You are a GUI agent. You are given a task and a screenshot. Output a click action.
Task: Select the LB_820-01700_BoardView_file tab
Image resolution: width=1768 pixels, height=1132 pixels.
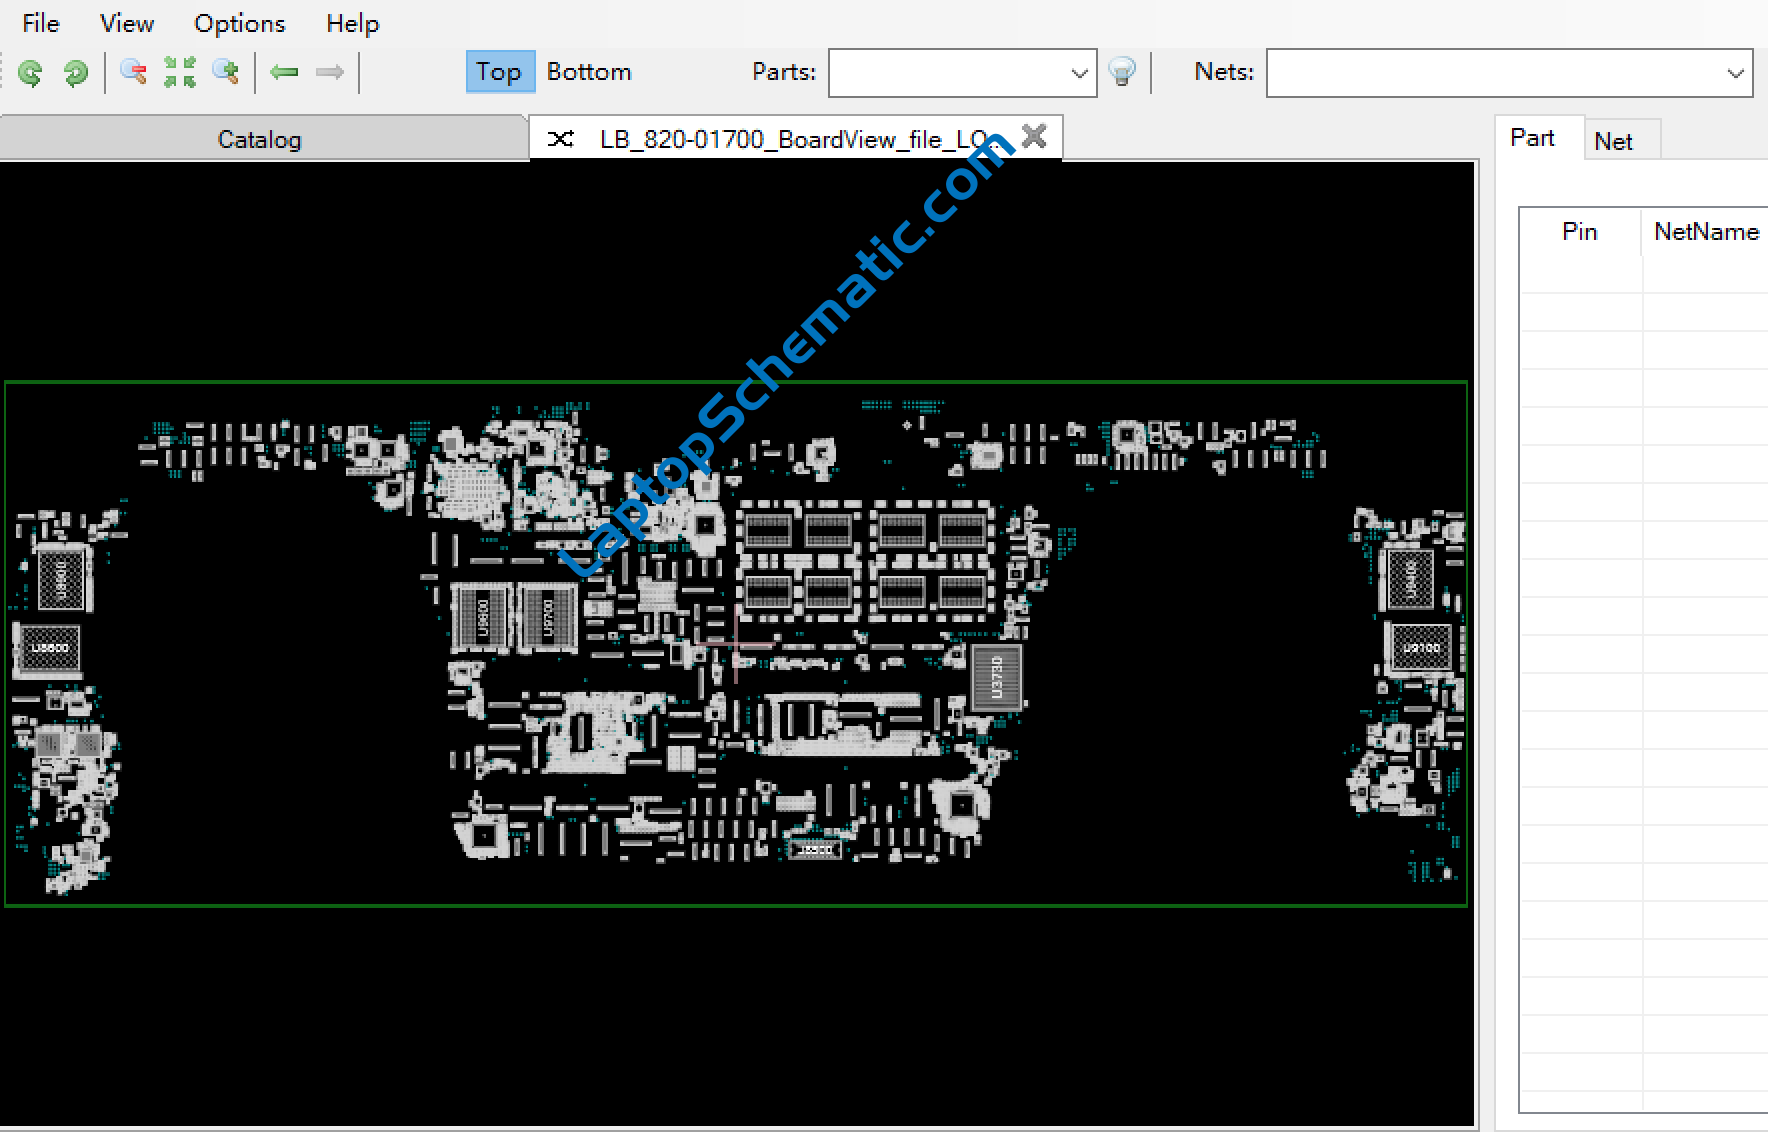(795, 139)
